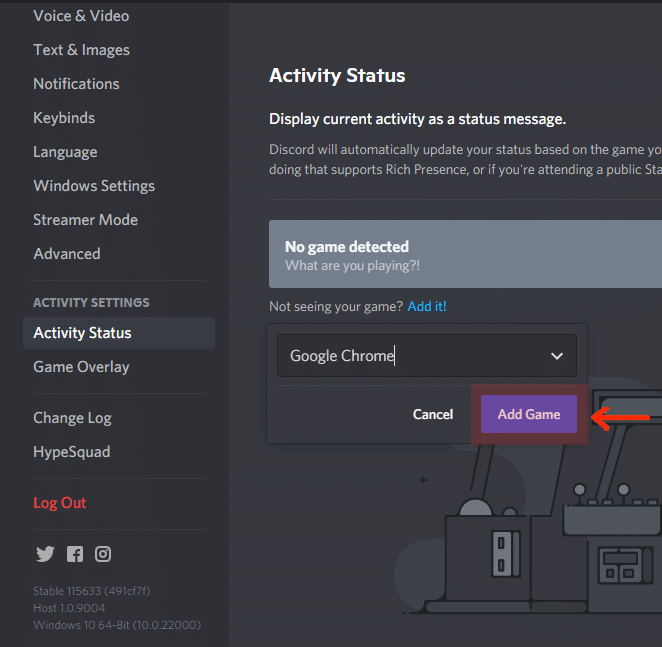Click the 'What are you playing?!' text
The image size is (662, 647).
point(353,266)
